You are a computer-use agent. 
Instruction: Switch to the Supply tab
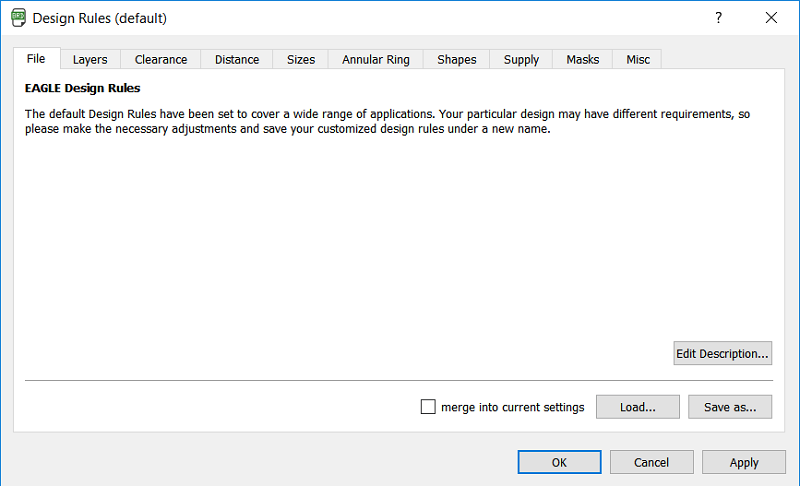(522, 60)
